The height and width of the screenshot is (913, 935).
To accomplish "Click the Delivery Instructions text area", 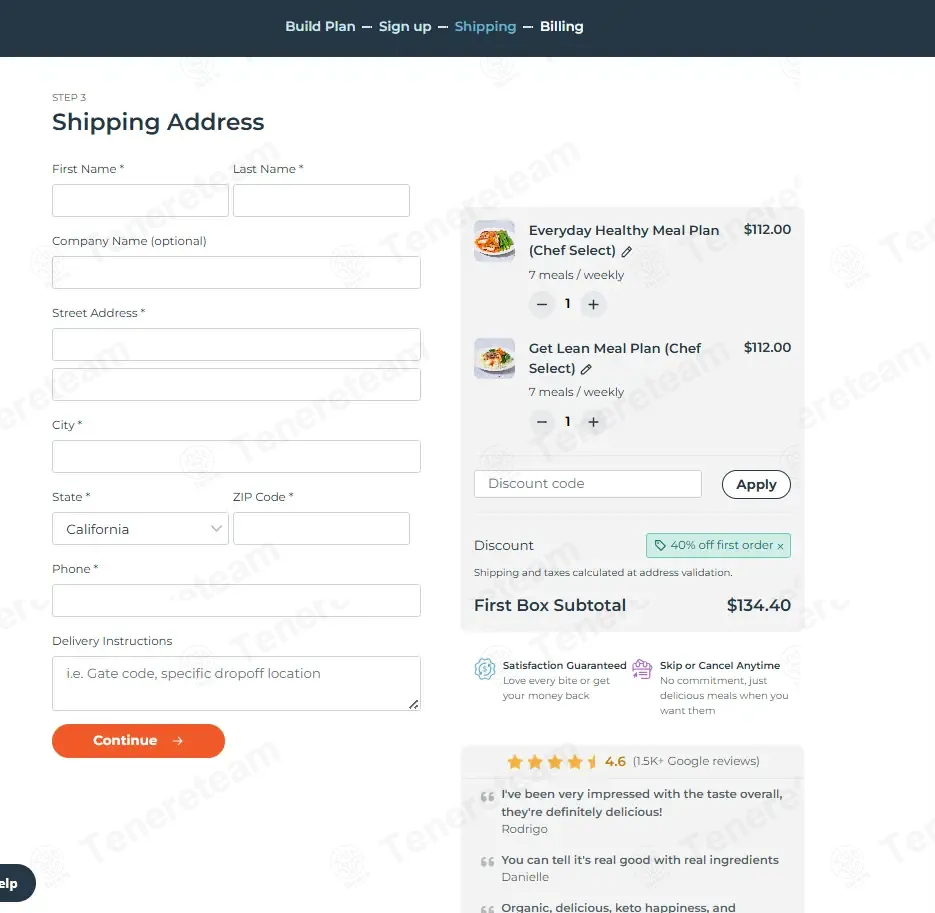I will pyautogui.click(x=236, y=683).
